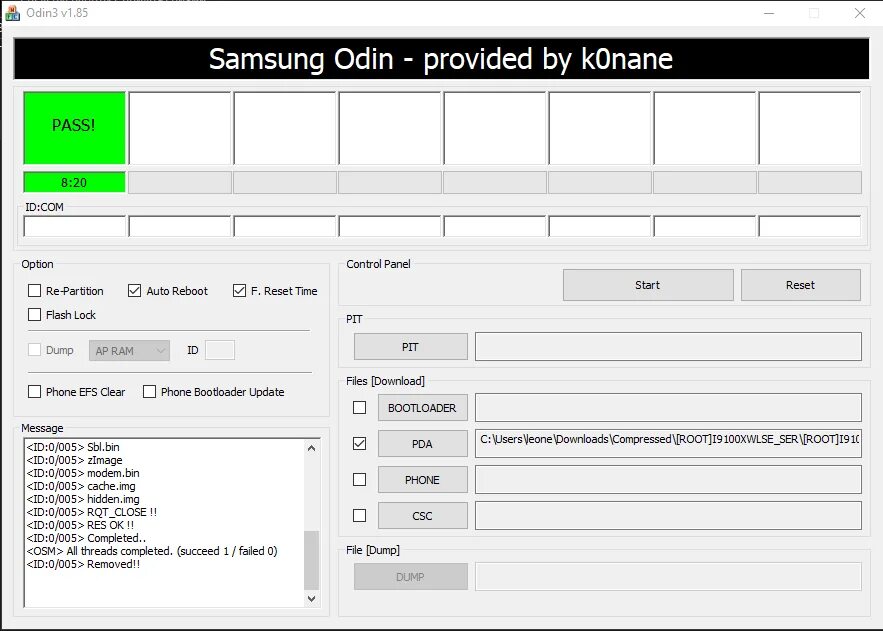Tick the checkbox beside CSC

[359, 515]
